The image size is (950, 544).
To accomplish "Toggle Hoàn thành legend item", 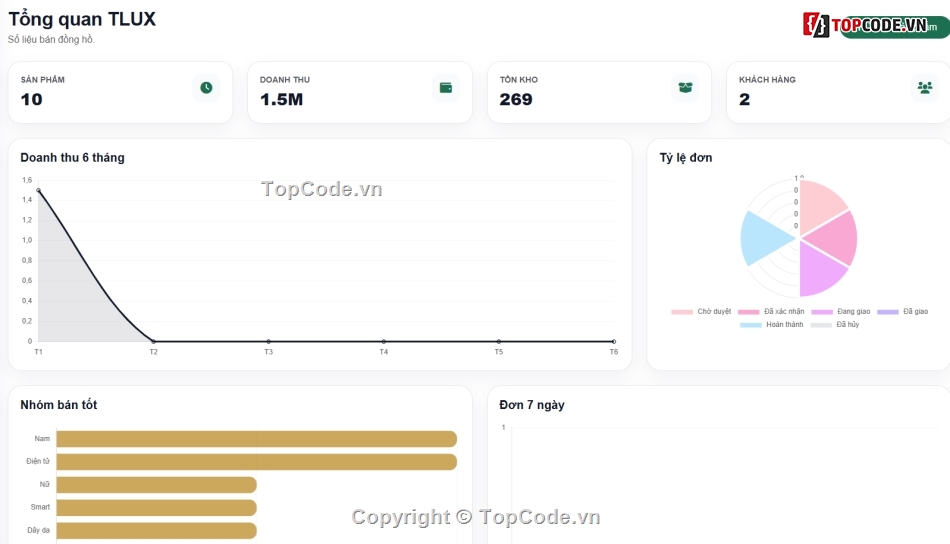I will point(771,325).
